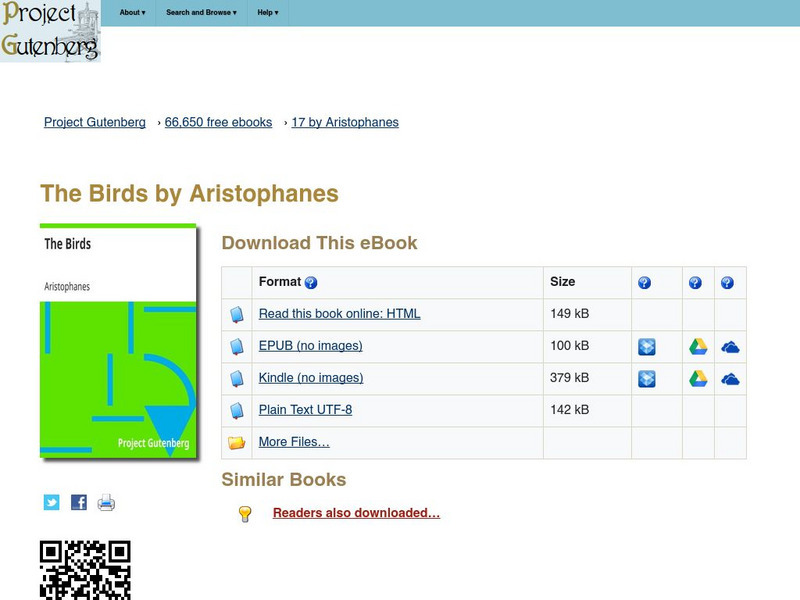This screenshot has height=600, width=800.
Task: Click the Similar Books heading
Action: tap(284, 480)
